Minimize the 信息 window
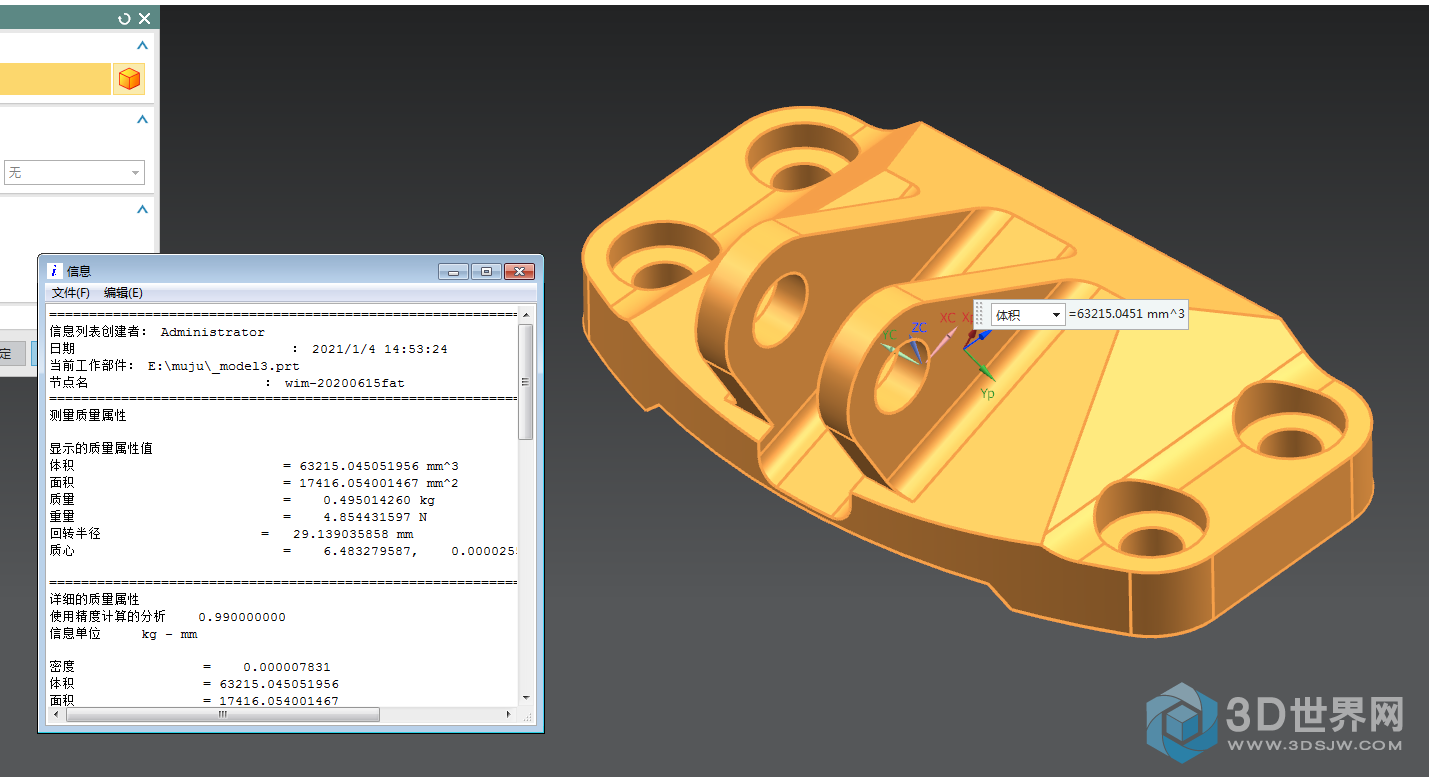Image resolution: width=1429 pixels, height=777 pixels. [453, 271]
